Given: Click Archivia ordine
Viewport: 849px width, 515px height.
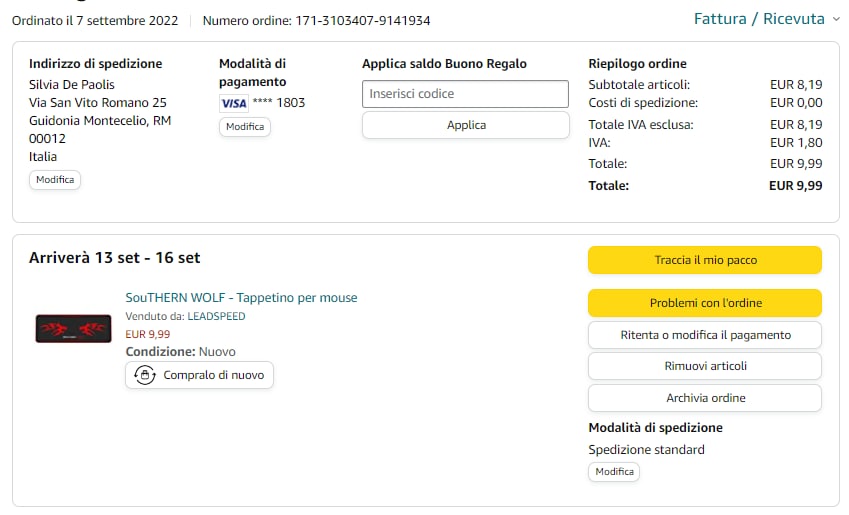Looking at the screenshot, I should click(704, 398).
